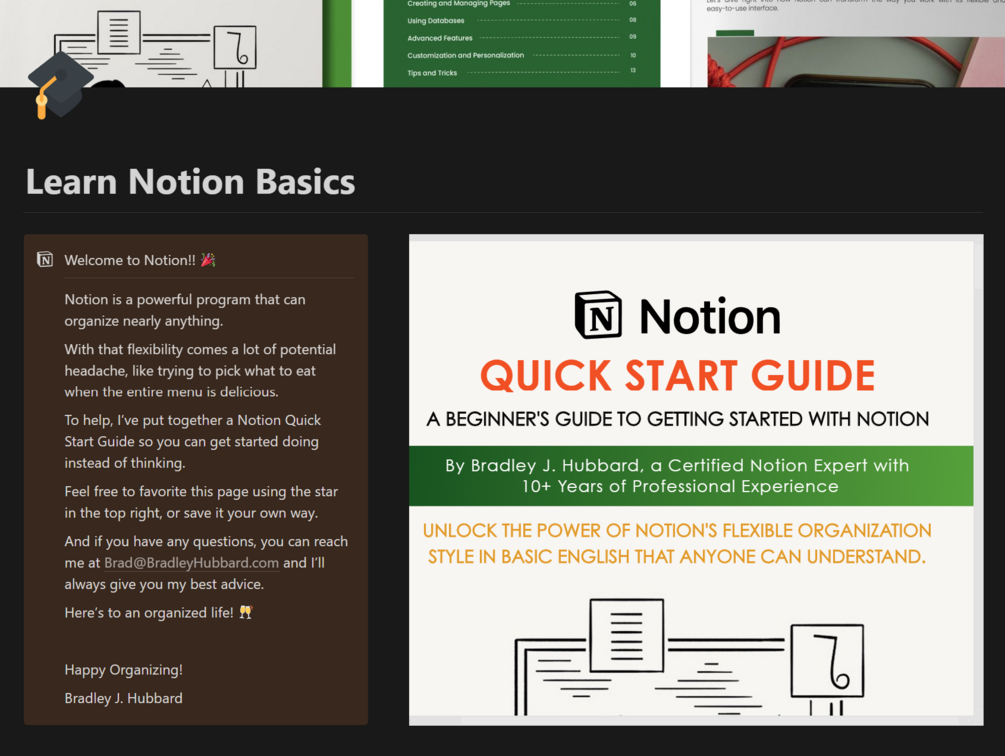Click the "Feel free to favorite this page" paragraph

(201, 502)
